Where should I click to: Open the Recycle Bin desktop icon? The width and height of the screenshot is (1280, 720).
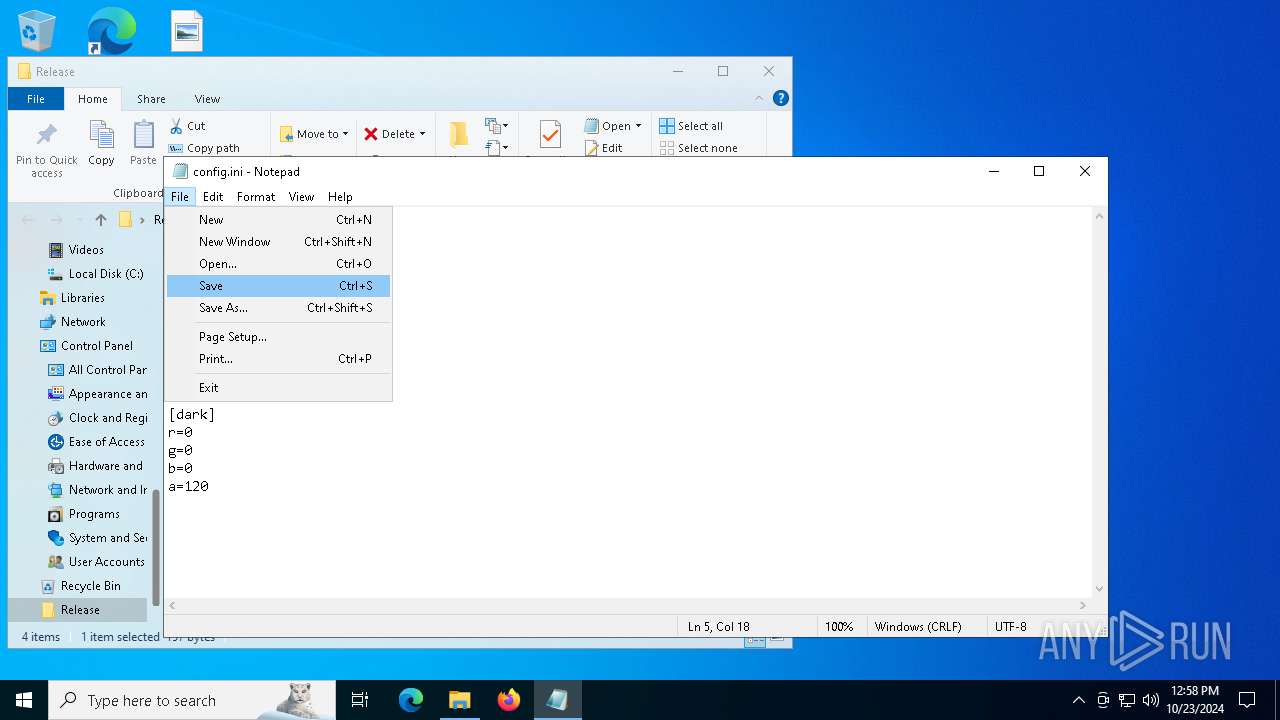tap(37, 31)
